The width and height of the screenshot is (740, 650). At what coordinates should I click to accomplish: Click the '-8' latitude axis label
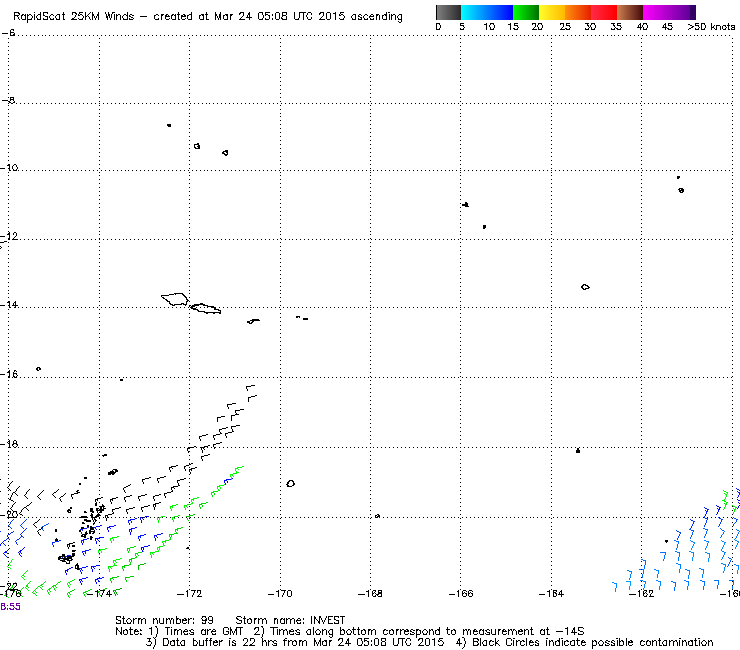point(8,100)
